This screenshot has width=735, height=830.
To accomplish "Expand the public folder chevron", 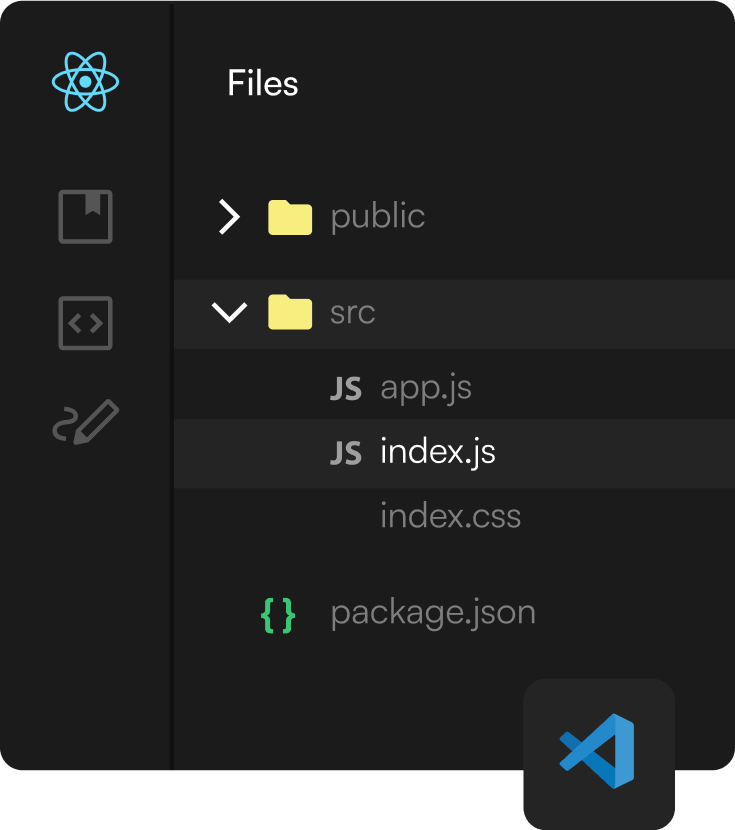I will [230, 217].
